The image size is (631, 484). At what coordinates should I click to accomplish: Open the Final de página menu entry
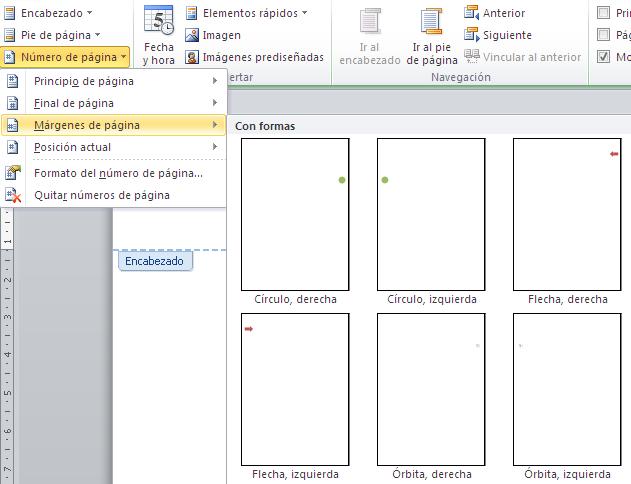[x=113, y=103]
